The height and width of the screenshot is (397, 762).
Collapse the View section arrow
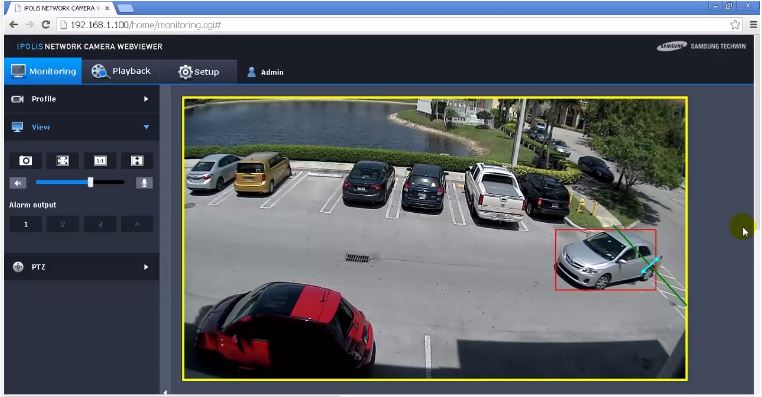(x=146, y=127)
